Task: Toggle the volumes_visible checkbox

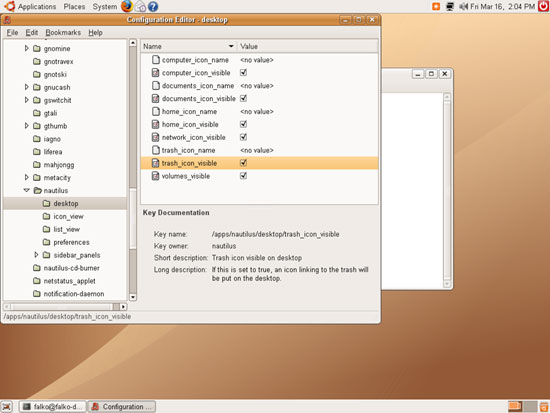Action: (243, 176)
